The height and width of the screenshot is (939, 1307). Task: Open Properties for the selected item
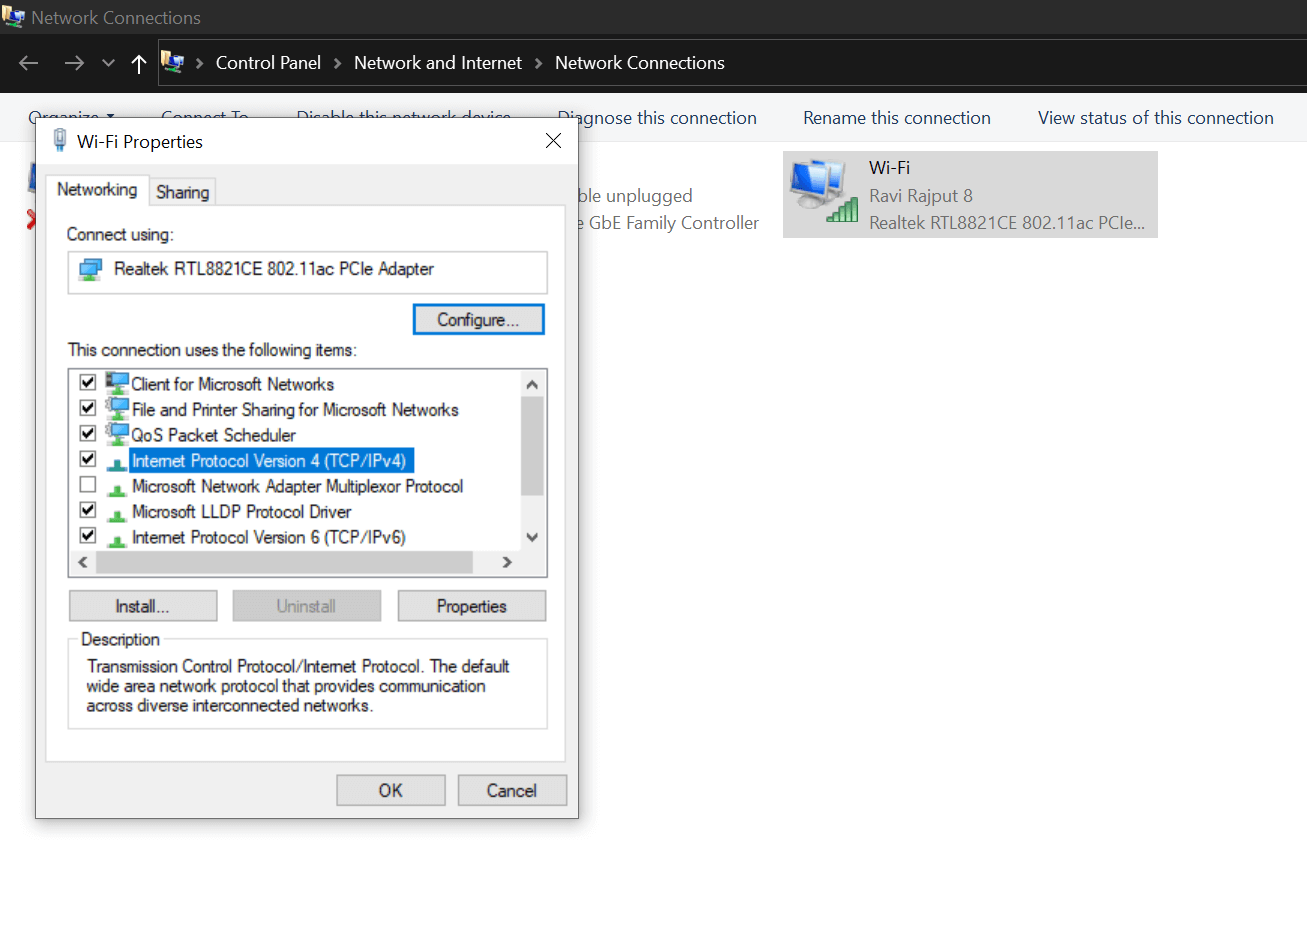(471, 606)
